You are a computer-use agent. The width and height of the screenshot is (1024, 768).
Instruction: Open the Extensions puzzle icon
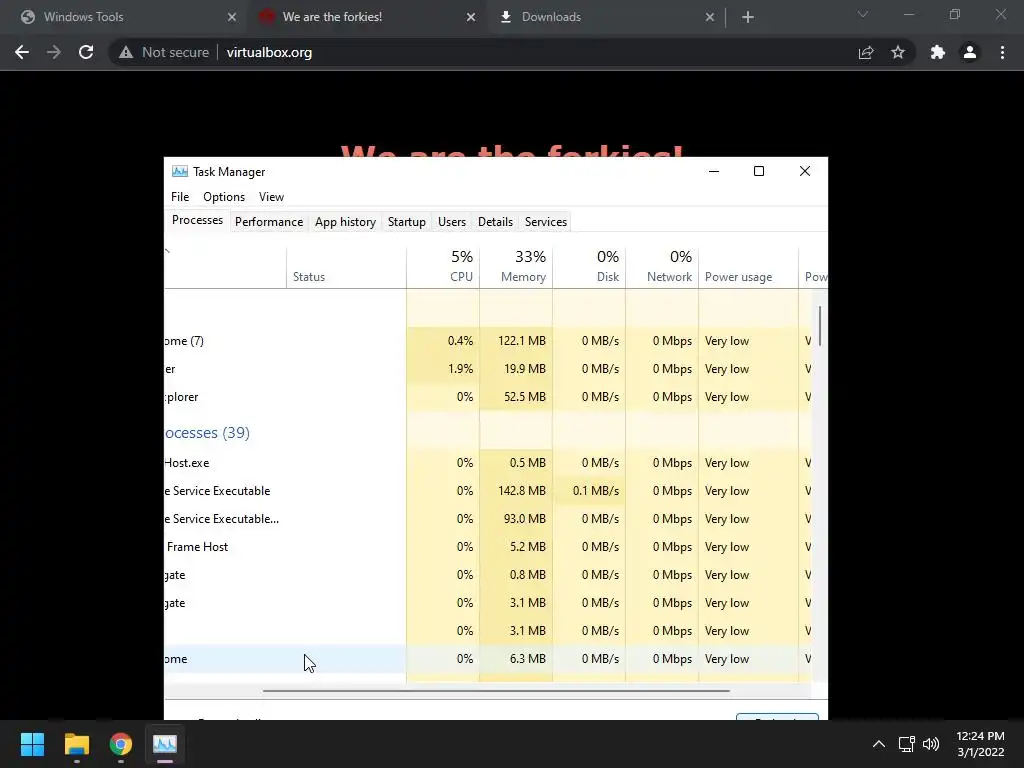[938, 52]
